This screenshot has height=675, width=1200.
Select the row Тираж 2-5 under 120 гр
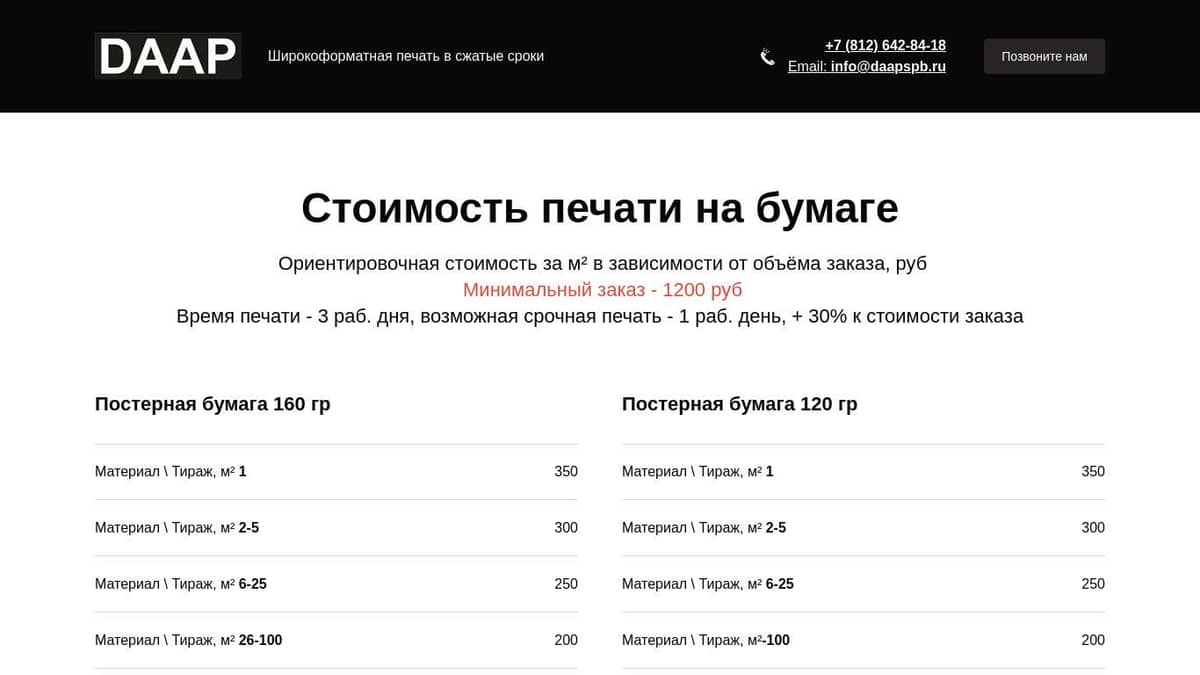[x=863, y=527]
